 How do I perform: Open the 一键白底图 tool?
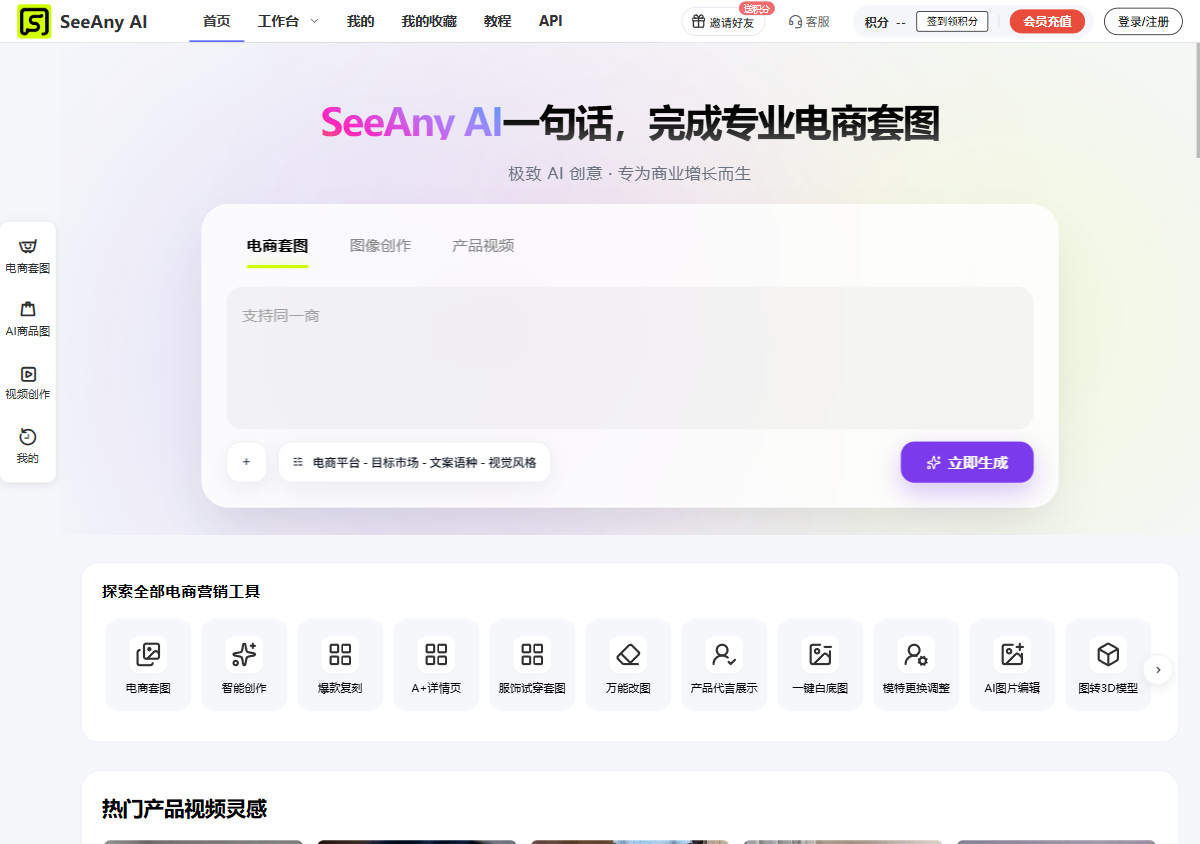(820, 665)
